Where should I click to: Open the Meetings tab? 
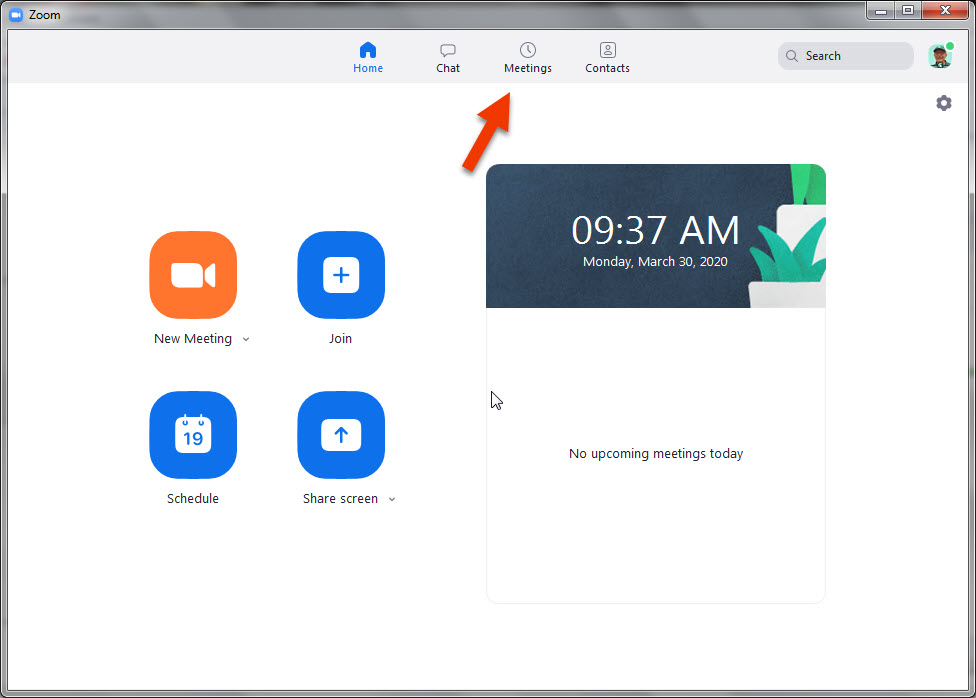coord(528,58)
